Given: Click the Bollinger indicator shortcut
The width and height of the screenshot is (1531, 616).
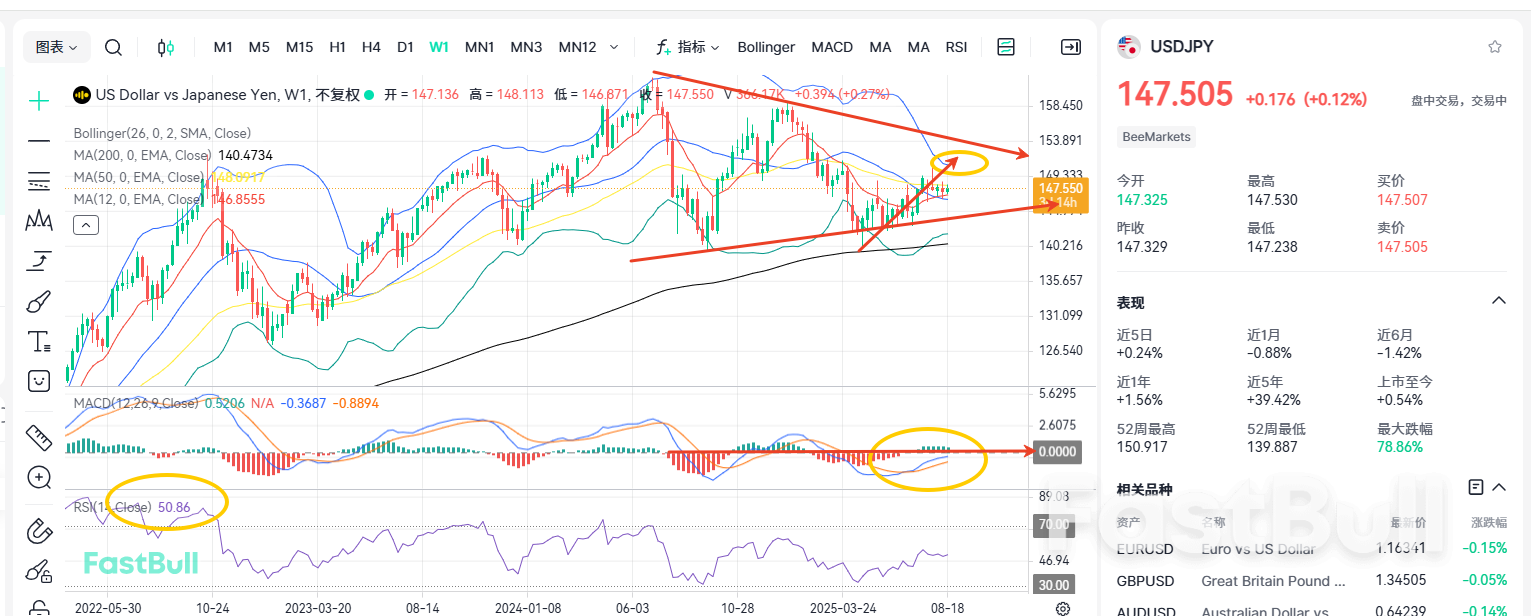Looking at the screenshot, I should 766,47.
